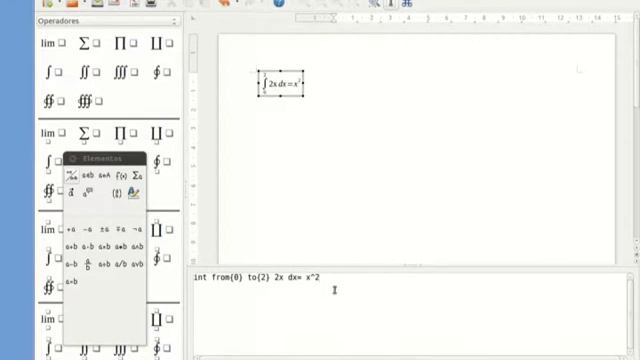Insert triple integral with both limits
The height and width of the screenshot is (360, 640).
tap(126, 349)
